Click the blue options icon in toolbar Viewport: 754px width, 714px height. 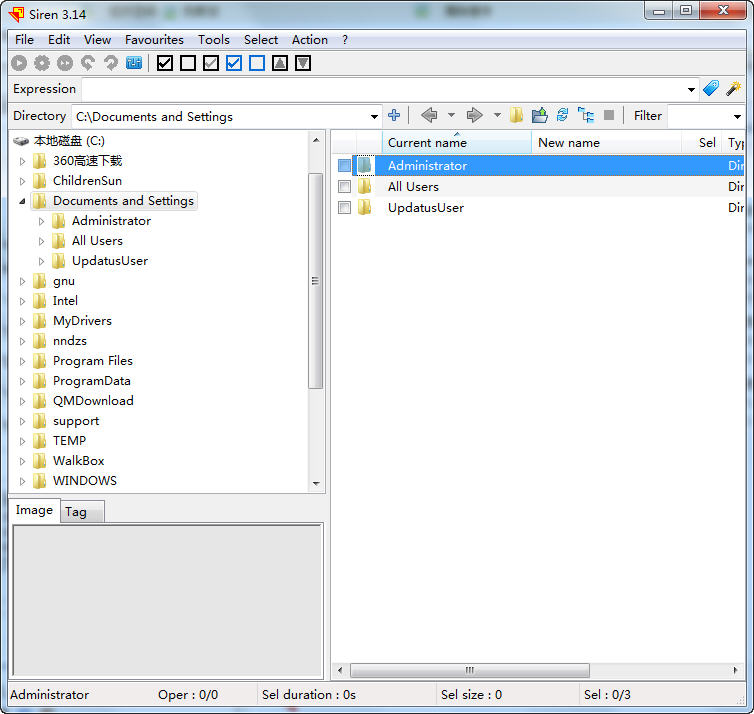click(x=134, y=63)
